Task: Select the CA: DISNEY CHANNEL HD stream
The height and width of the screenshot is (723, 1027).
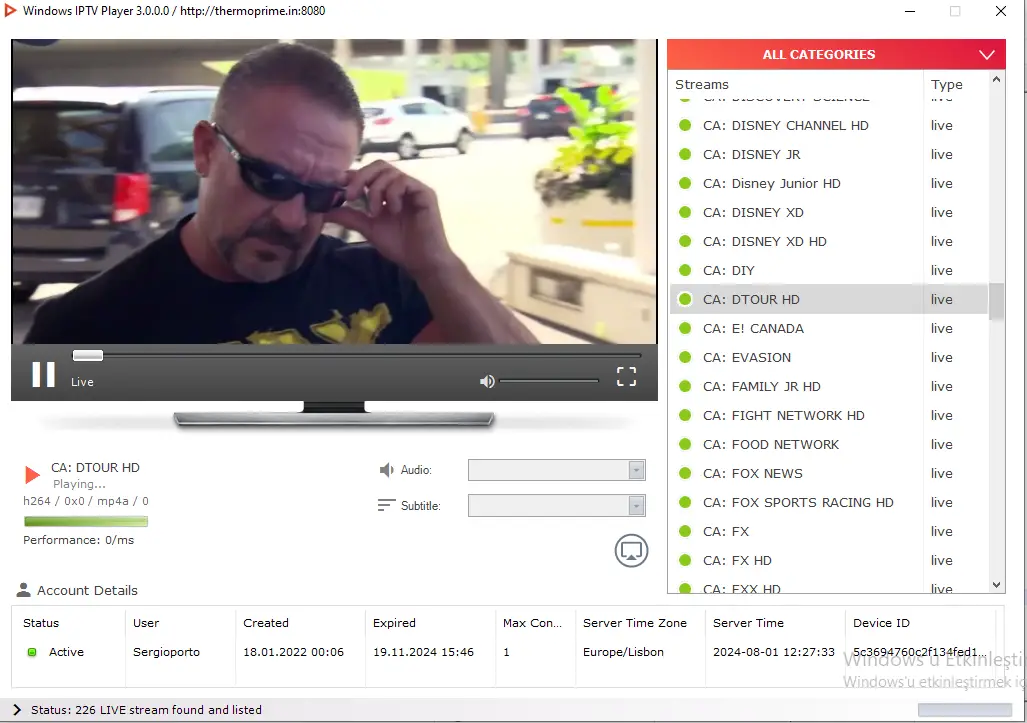Action: coord(829,125)
